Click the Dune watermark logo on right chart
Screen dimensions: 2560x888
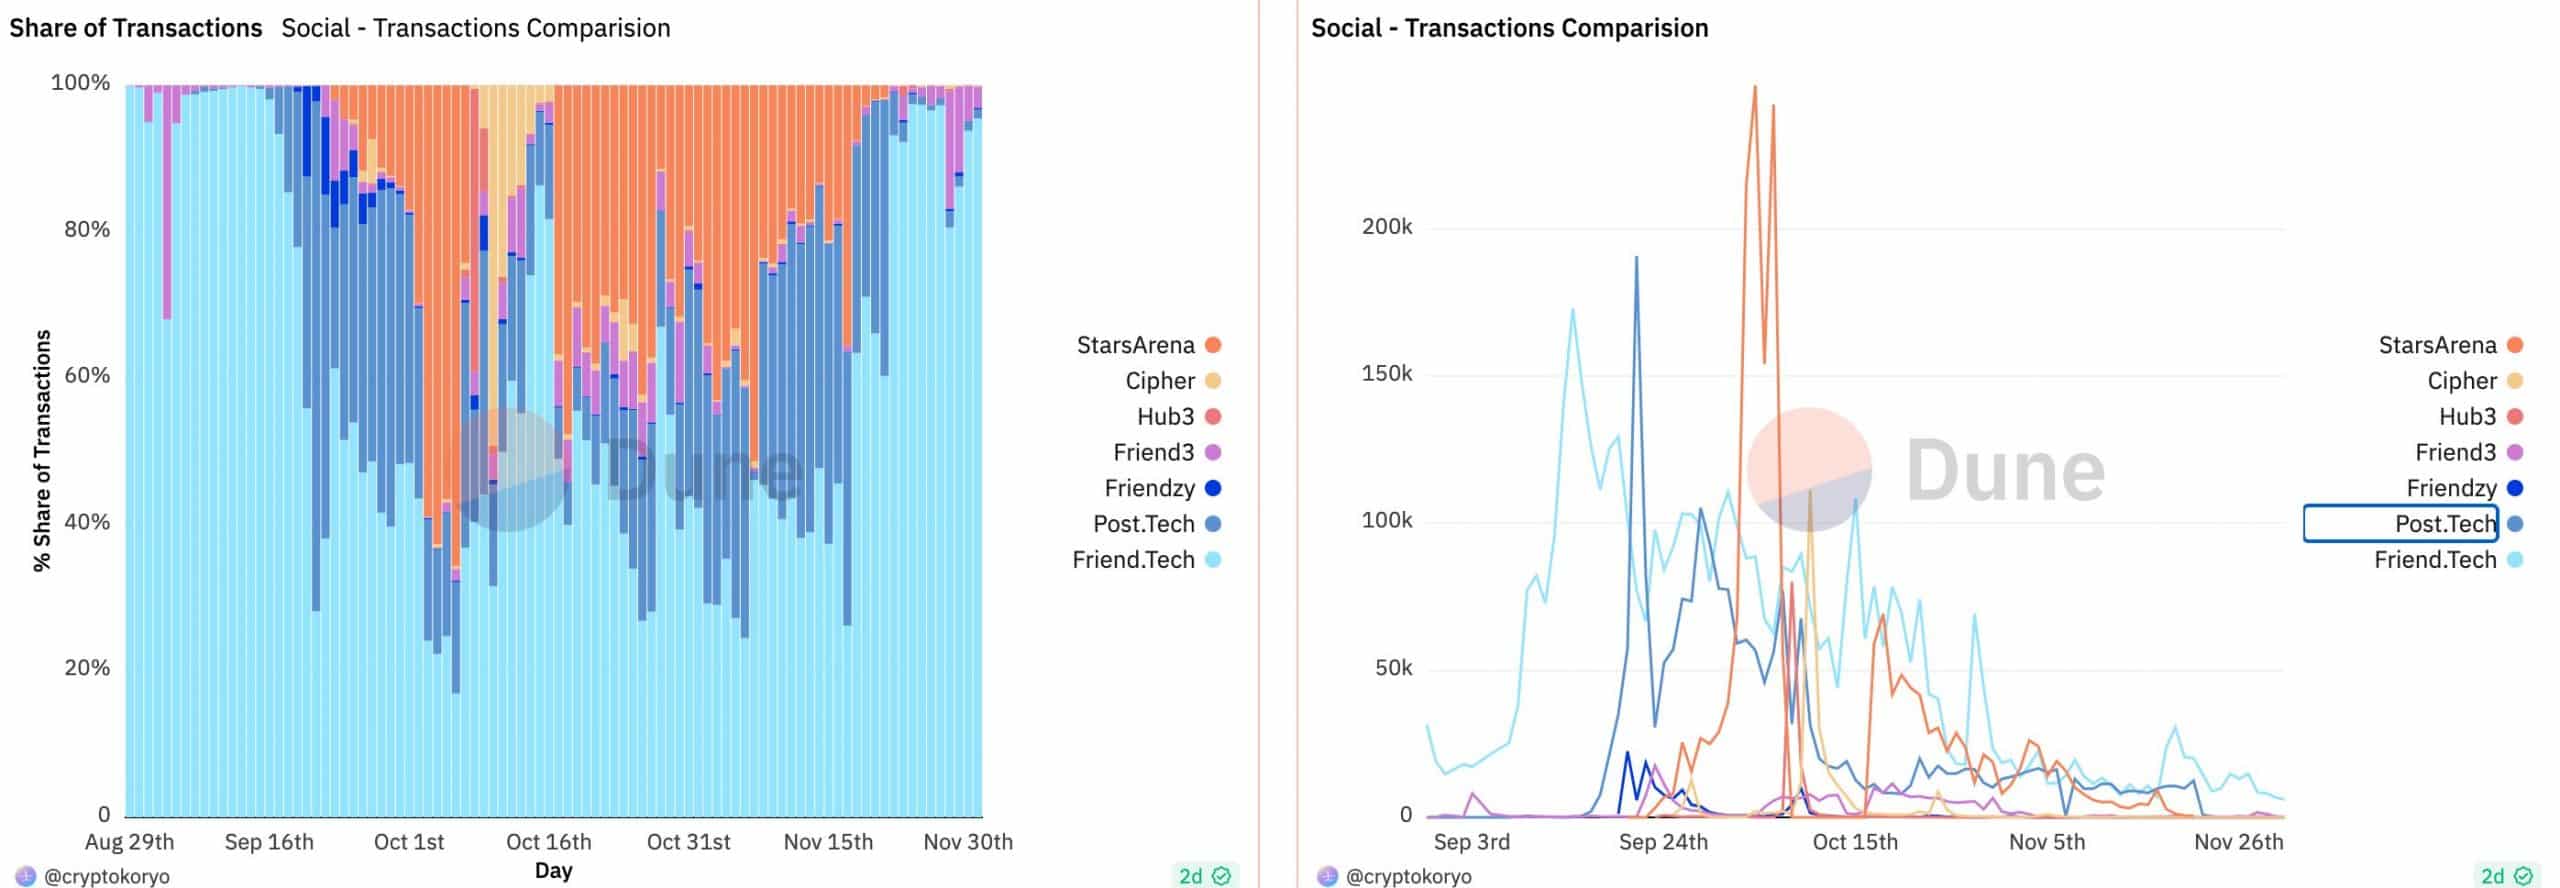pos(1926,470)
